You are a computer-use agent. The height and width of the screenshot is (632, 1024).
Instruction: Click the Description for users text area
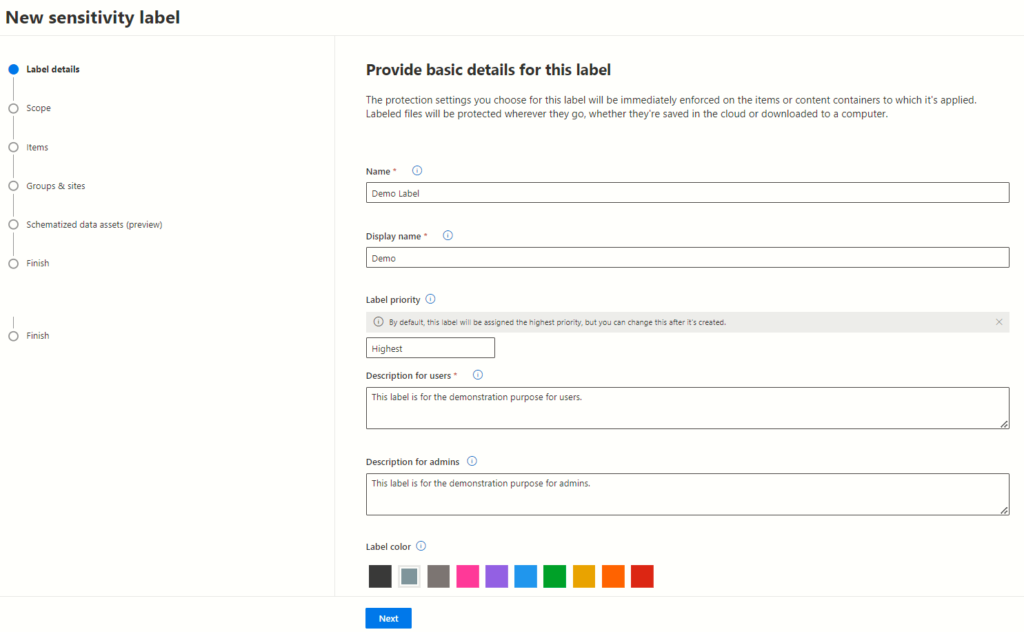tap(687, 408)
